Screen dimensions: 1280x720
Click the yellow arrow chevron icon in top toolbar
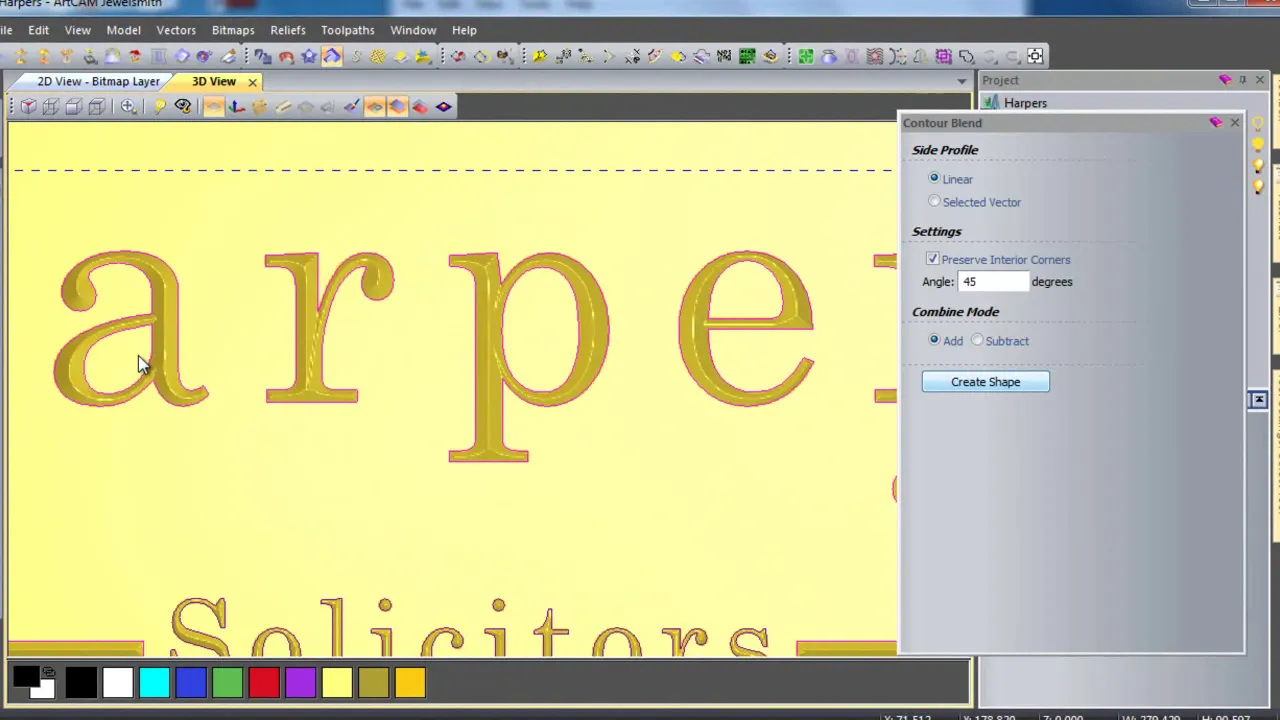(x=608, y=56)
